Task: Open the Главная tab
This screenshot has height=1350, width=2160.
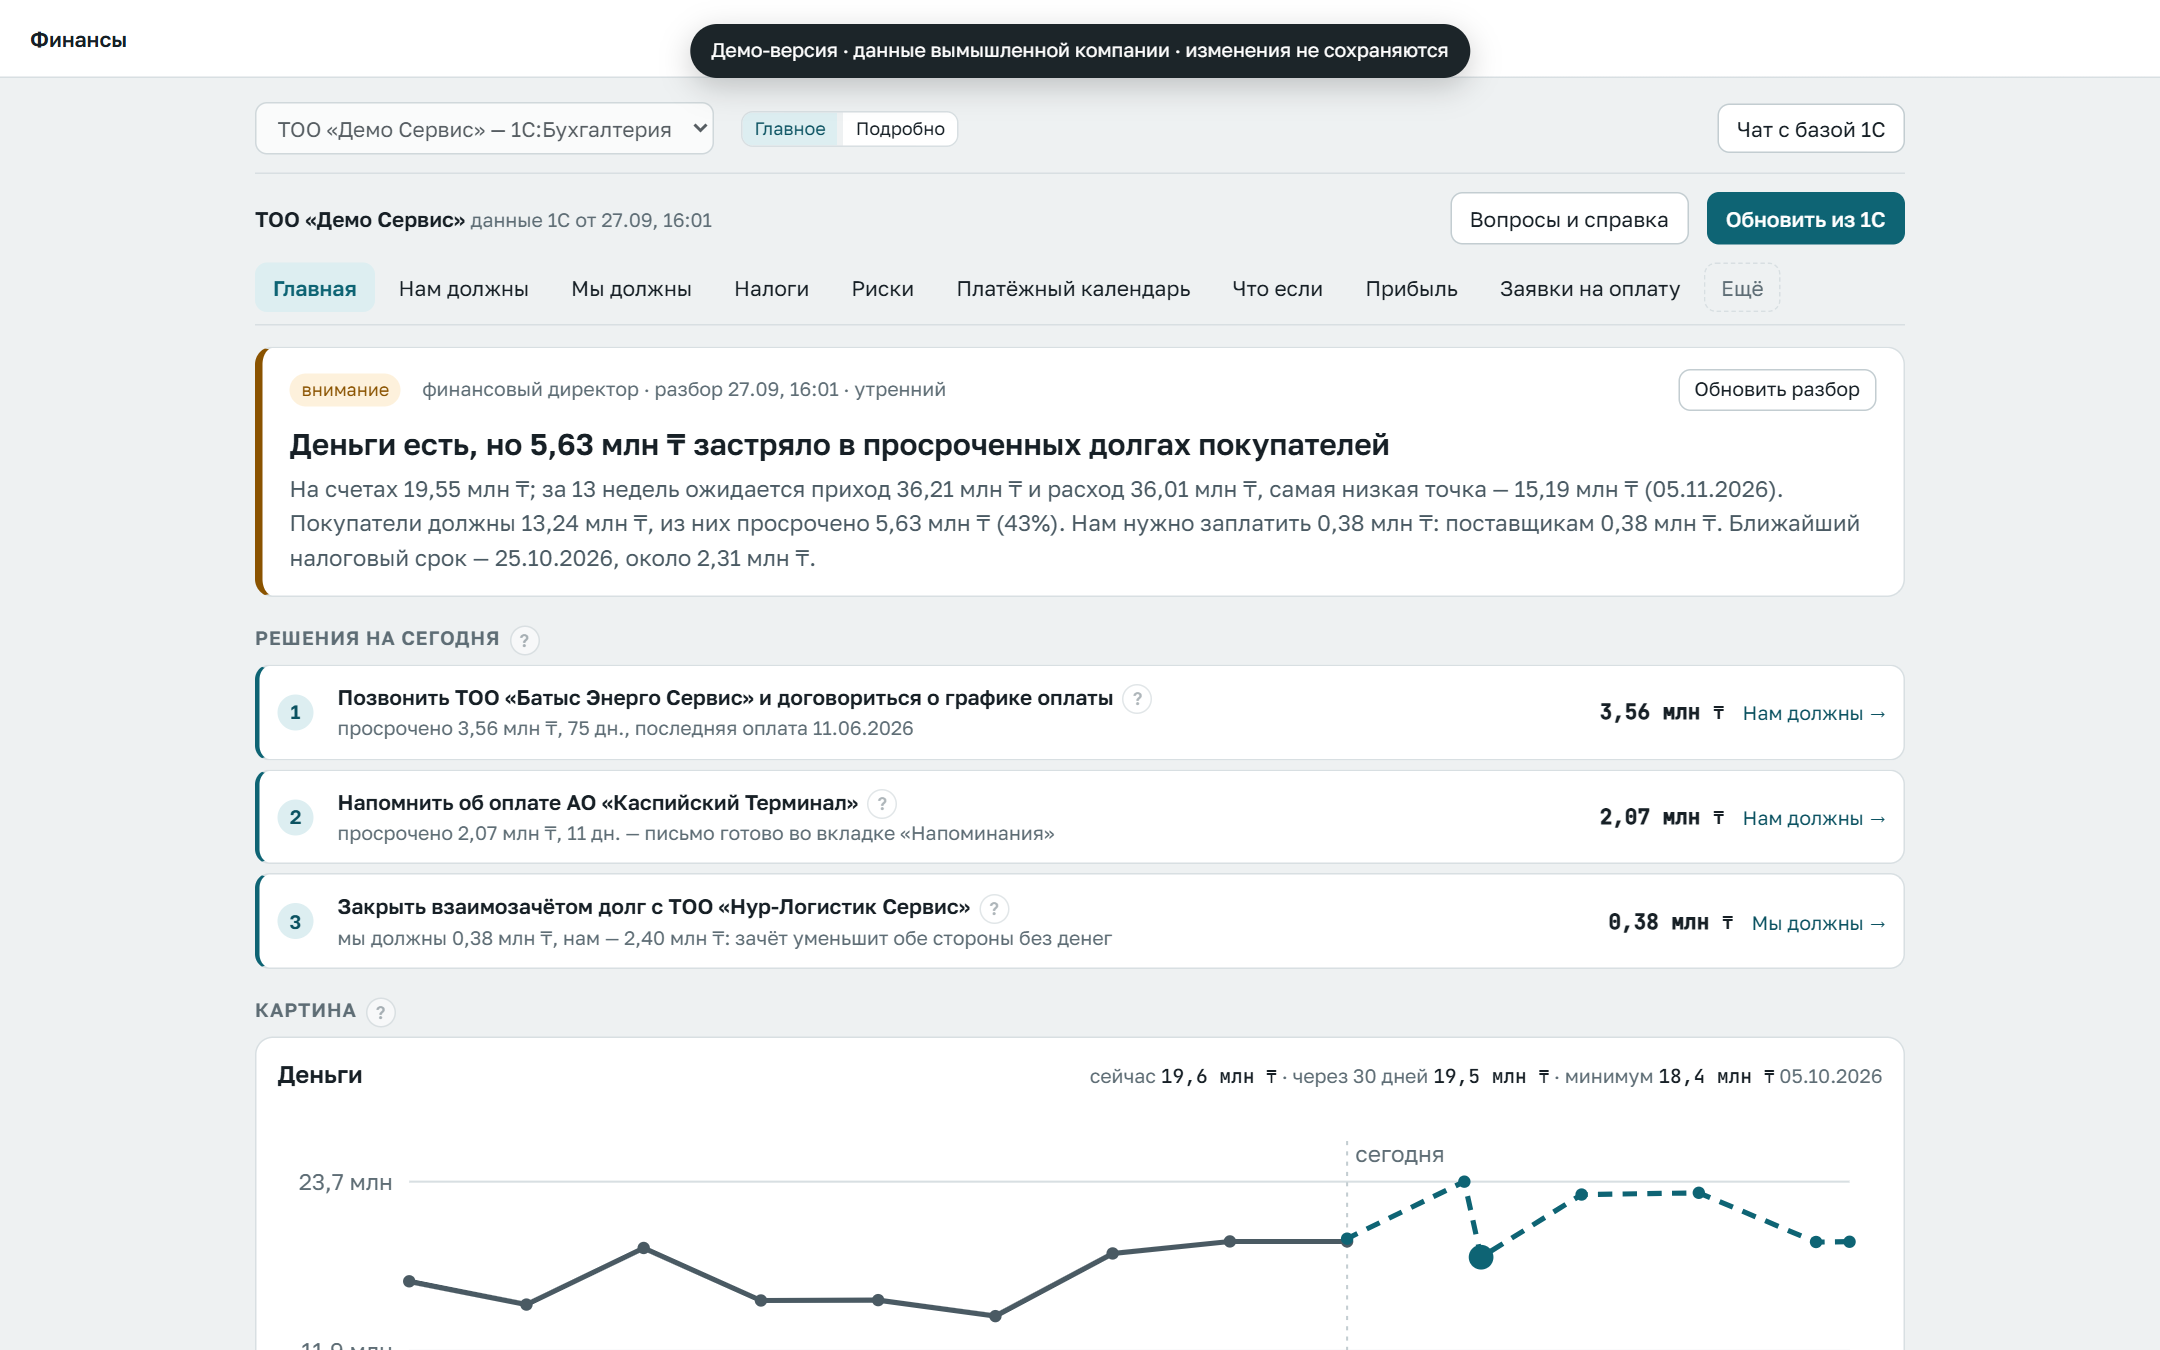Action: pos(315,289)
